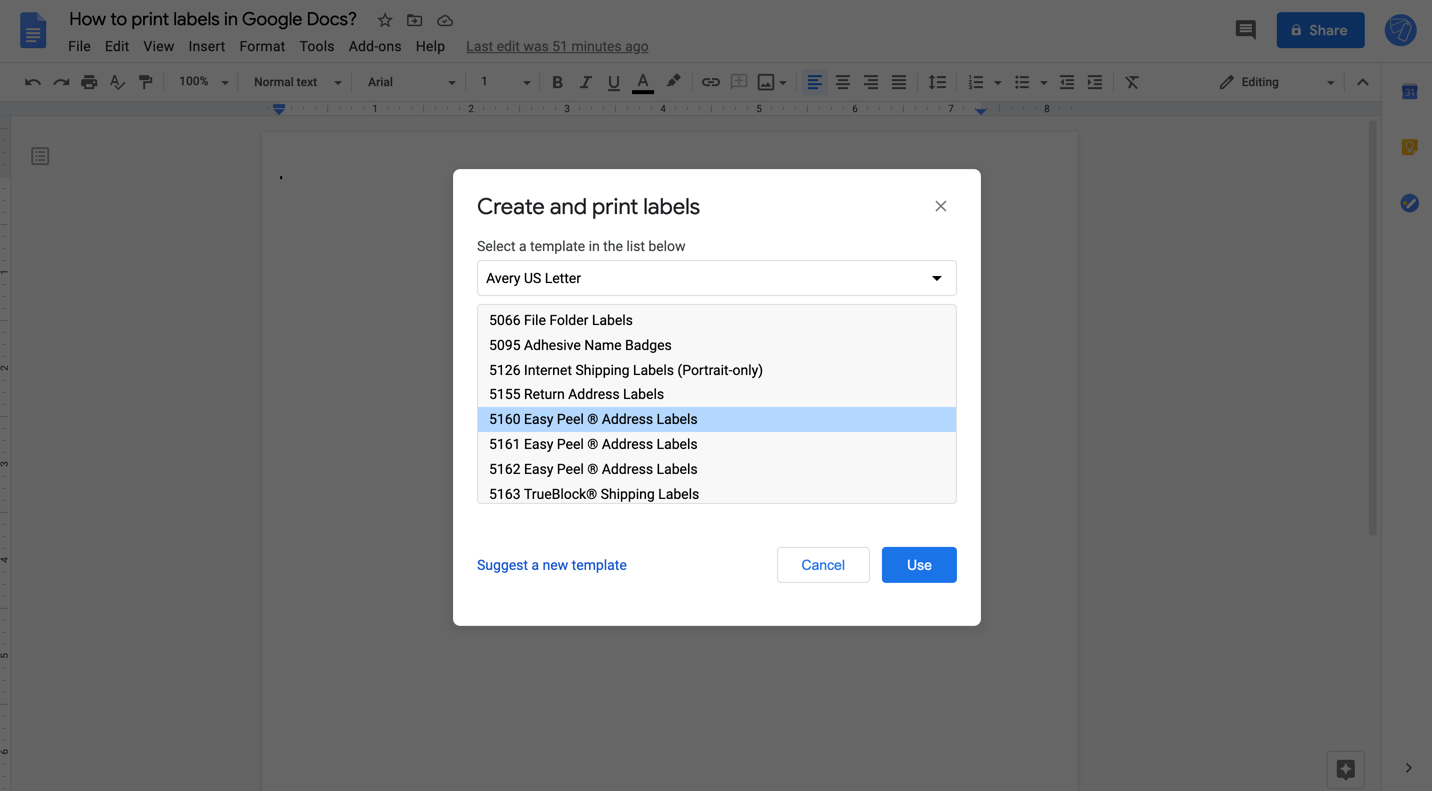1432x791 pixels.
Task: Open the Avery US Letter template dropdown
Action: pyautogui.click(x=716, y=278)
